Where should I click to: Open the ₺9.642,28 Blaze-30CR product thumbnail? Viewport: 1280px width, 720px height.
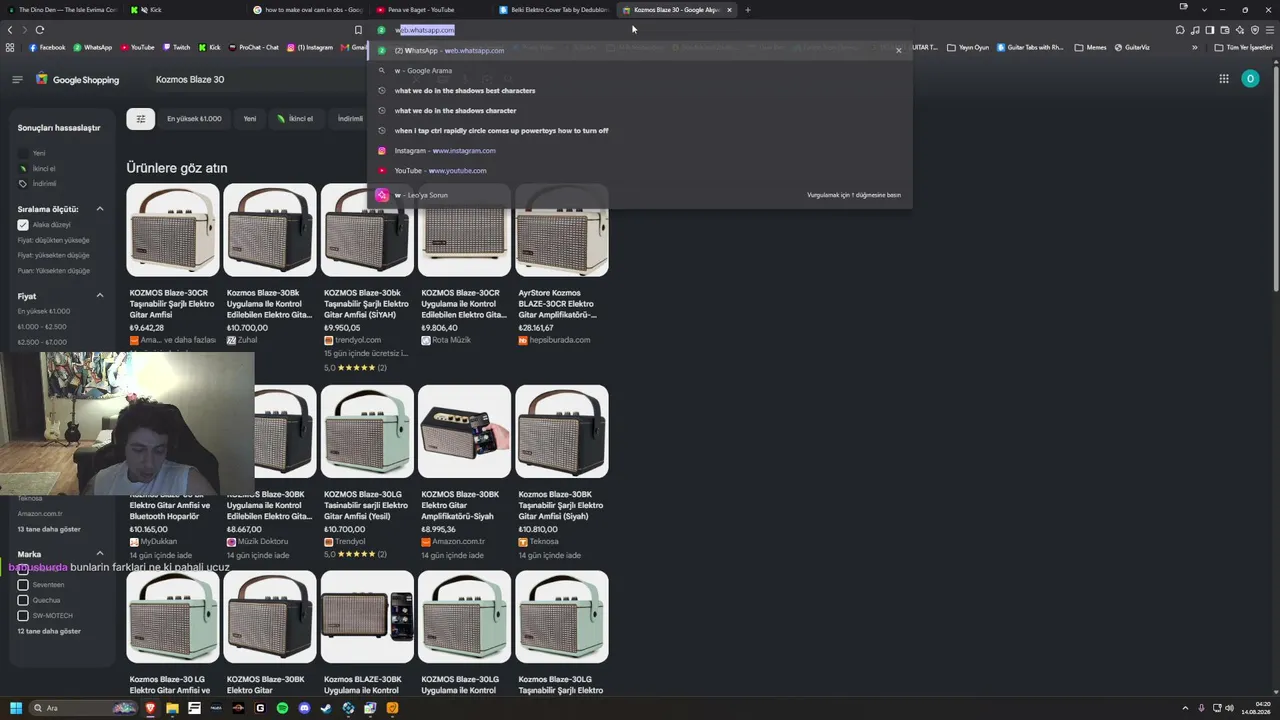(173, 230)
